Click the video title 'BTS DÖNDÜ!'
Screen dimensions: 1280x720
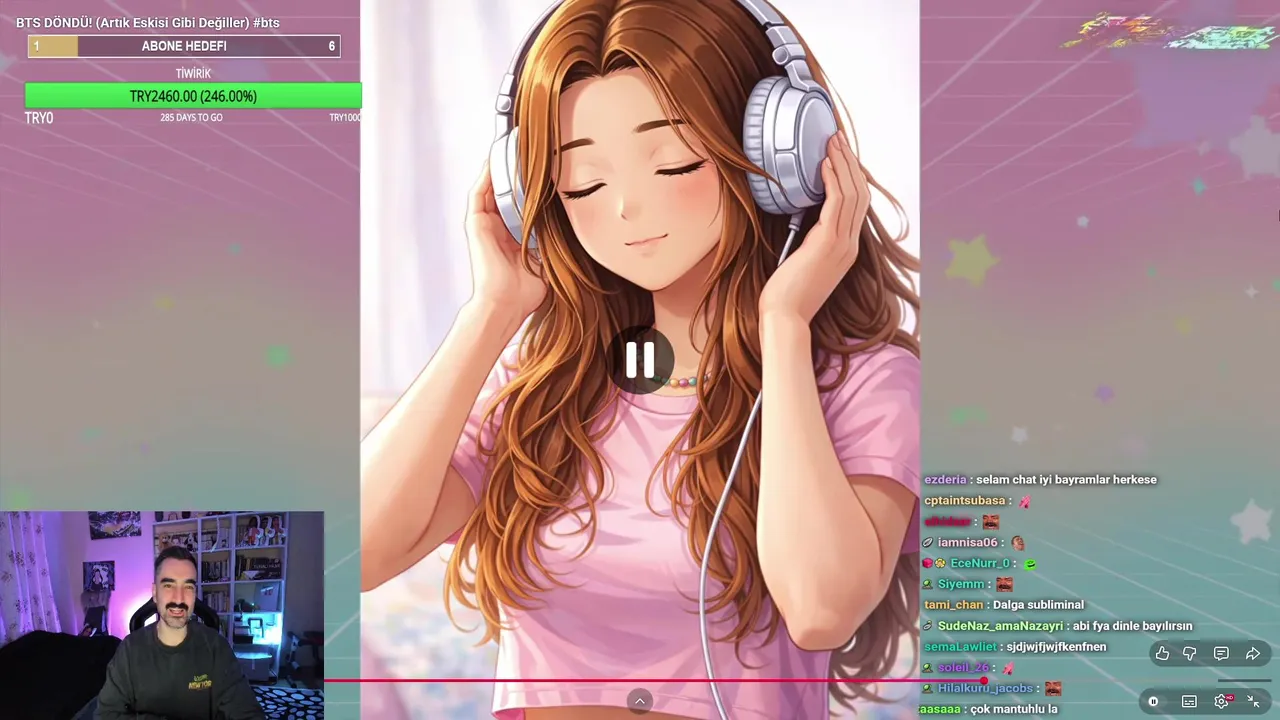tap(148, 22)
